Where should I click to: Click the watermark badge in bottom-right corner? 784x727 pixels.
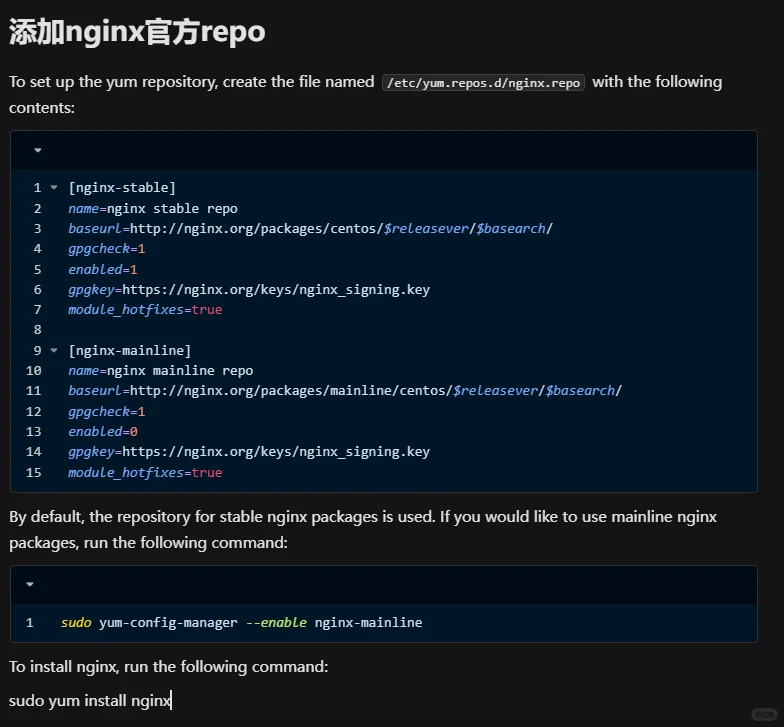tap(763, 714)
